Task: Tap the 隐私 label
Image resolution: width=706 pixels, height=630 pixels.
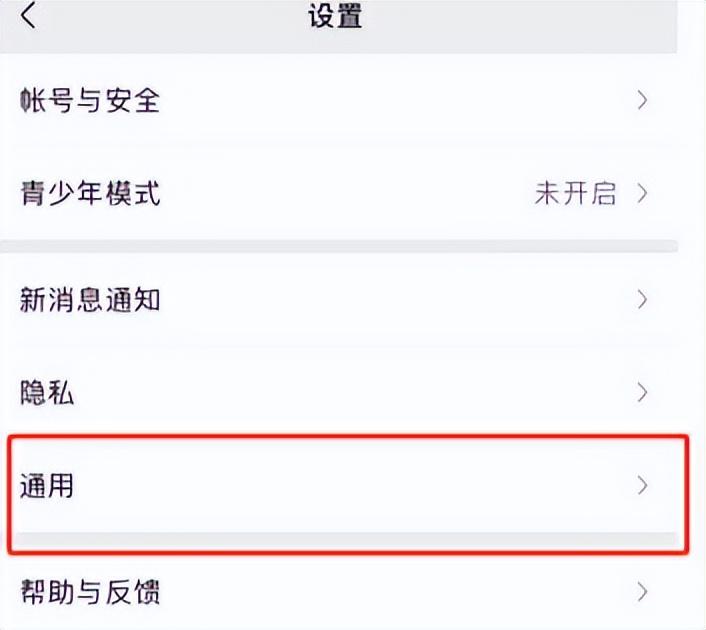Action: pos(47,393)
